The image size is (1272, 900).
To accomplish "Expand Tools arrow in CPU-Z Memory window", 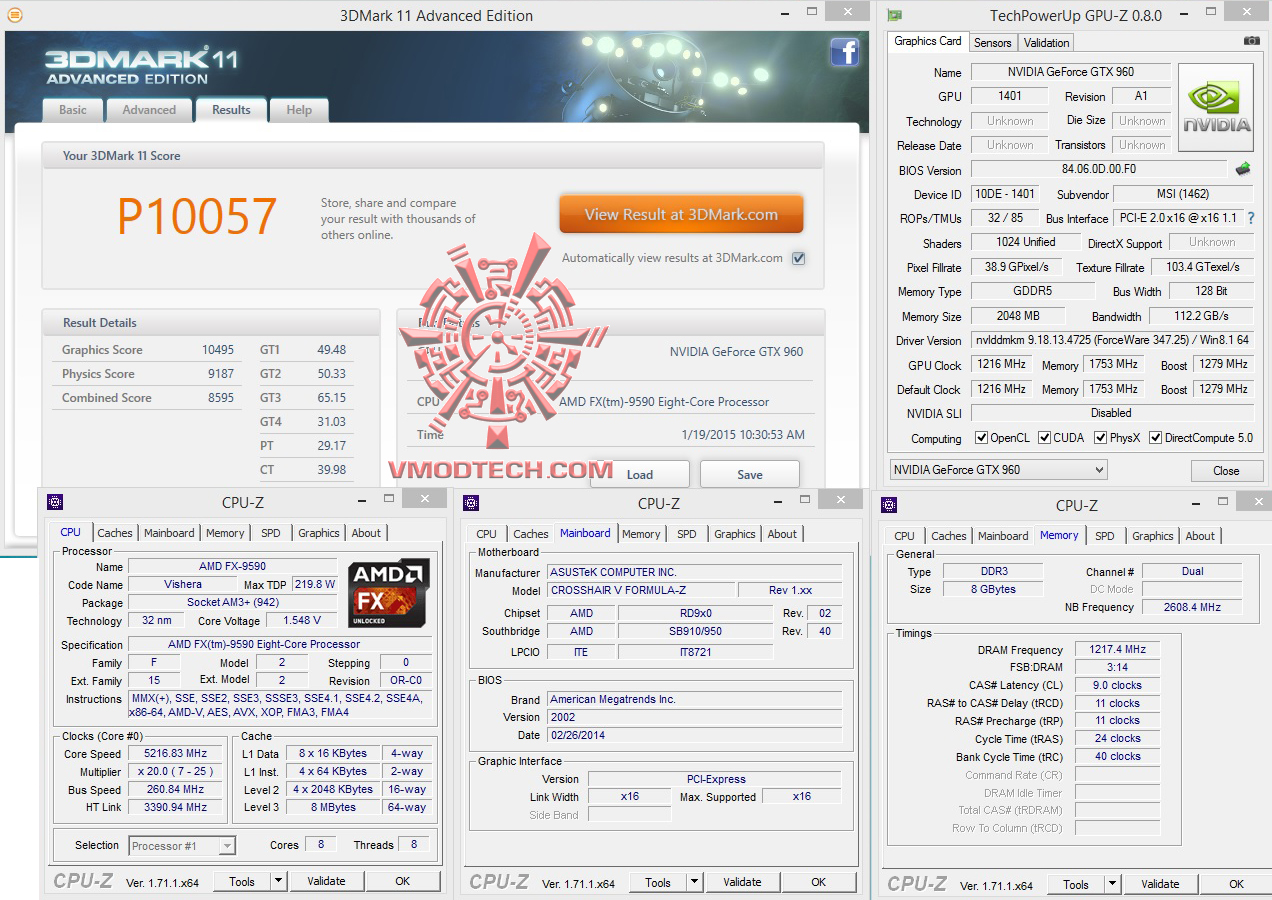I will coord(1112,884).
